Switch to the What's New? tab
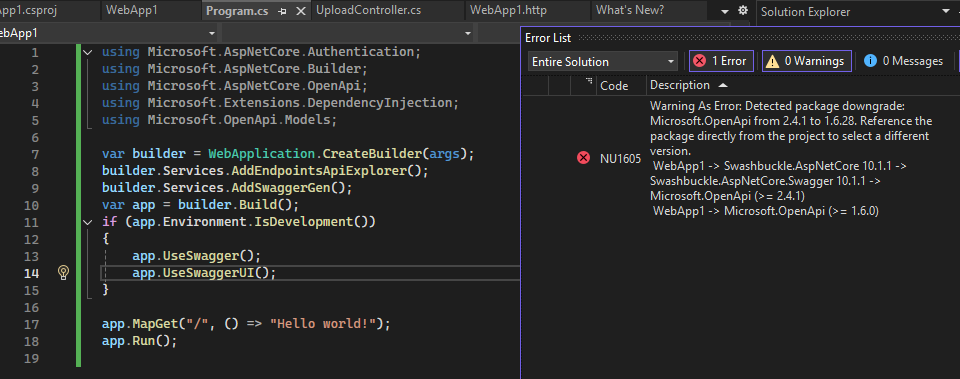The width and height of the screenshot is (960, 379). pos(629,10)
